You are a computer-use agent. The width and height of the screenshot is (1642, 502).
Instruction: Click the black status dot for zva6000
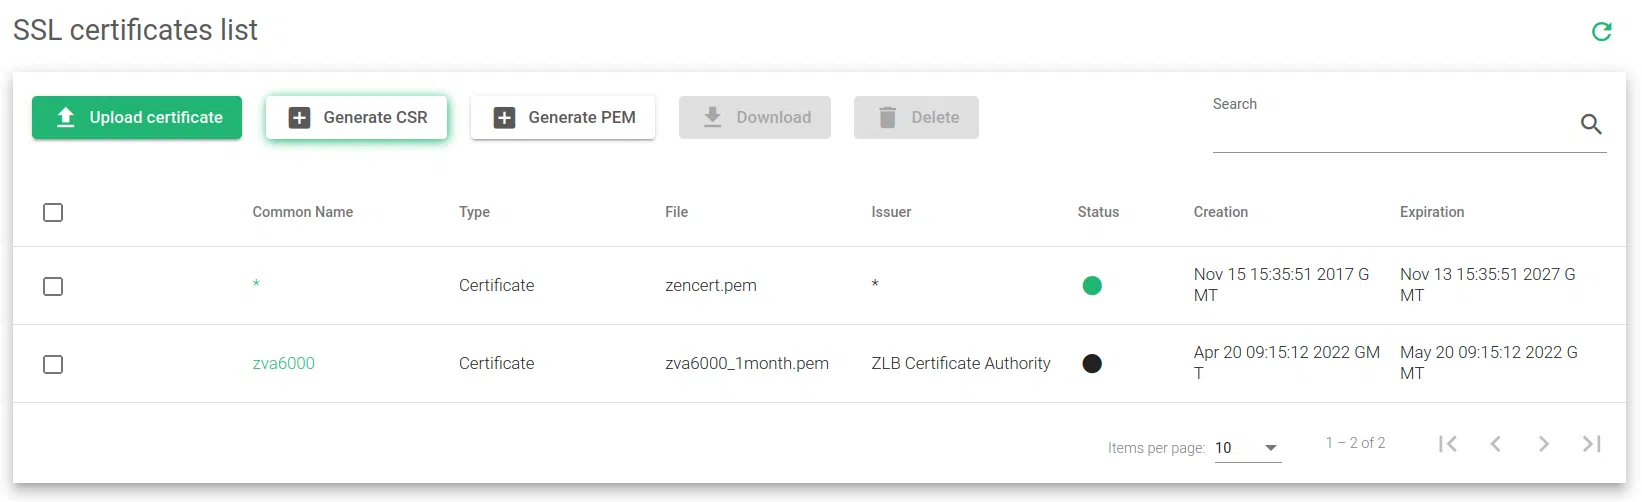click(x=1092, y=364)
